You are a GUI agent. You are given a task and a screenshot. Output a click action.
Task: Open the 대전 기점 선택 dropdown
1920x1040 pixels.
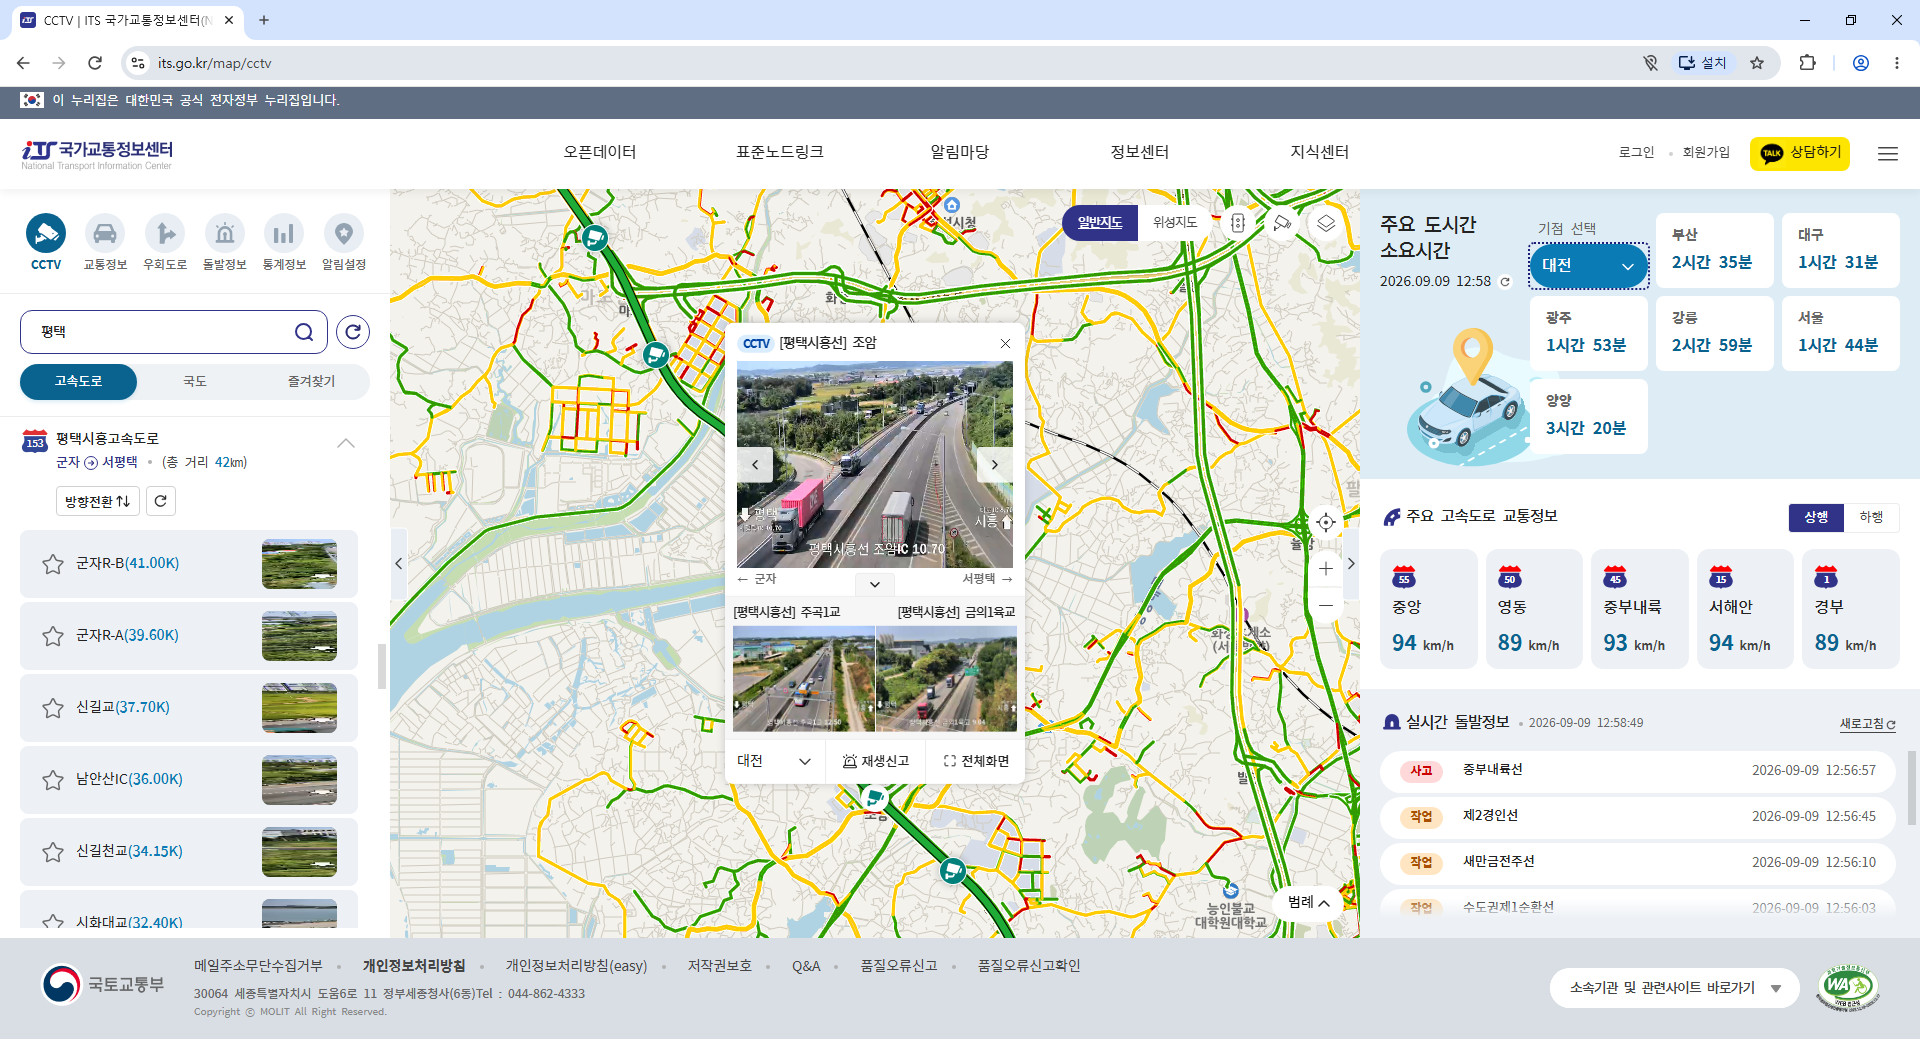[1588, 266]
